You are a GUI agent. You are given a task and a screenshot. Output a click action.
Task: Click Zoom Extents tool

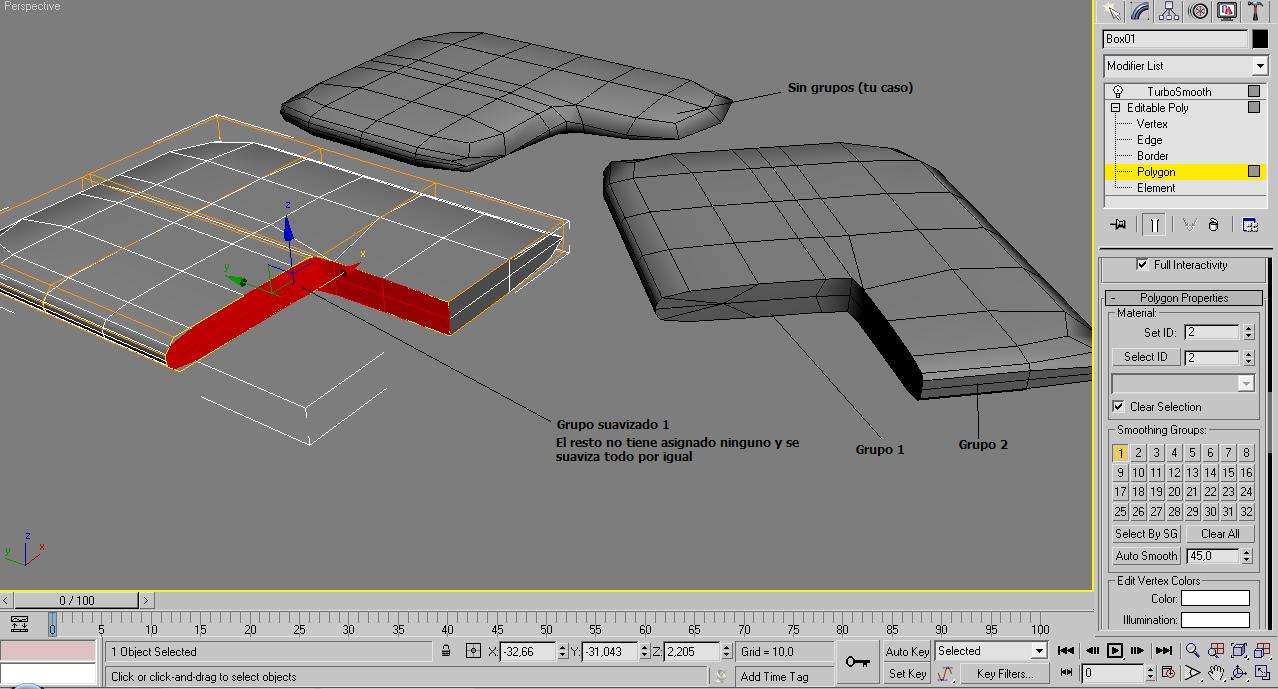click(x=1240, y=651)
